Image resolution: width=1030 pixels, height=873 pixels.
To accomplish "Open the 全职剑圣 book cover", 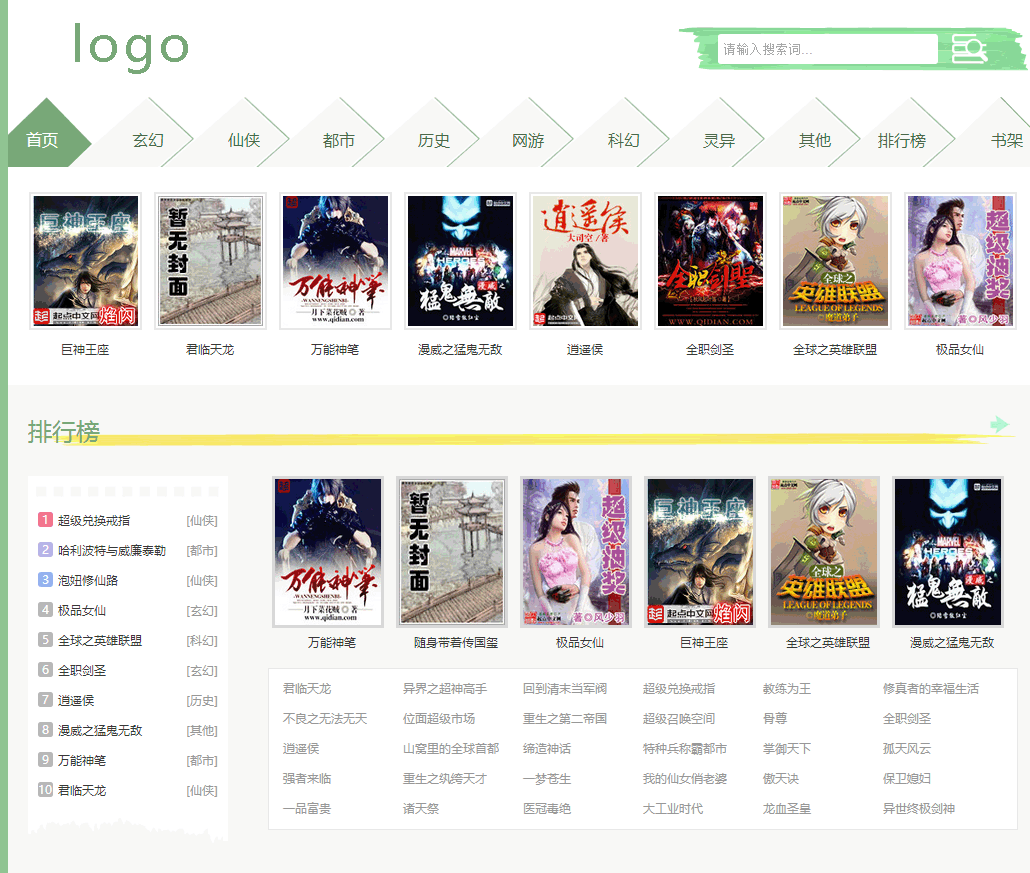I will [x=710, y=261].
